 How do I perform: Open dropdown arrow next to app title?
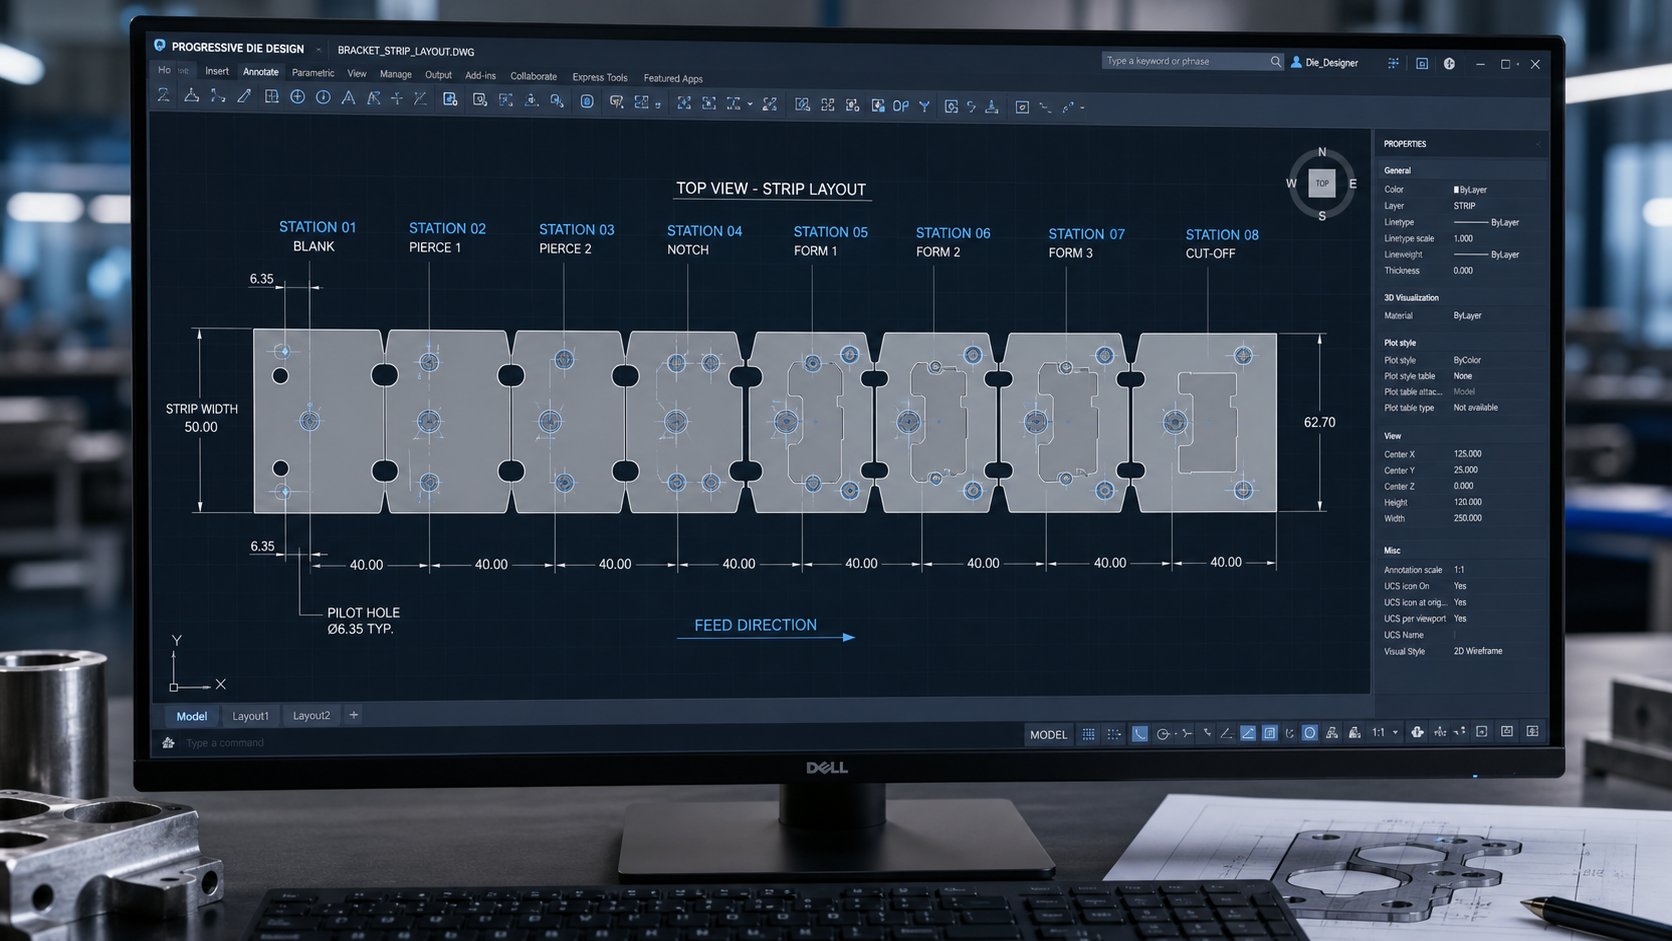click(x=318, y=49)
